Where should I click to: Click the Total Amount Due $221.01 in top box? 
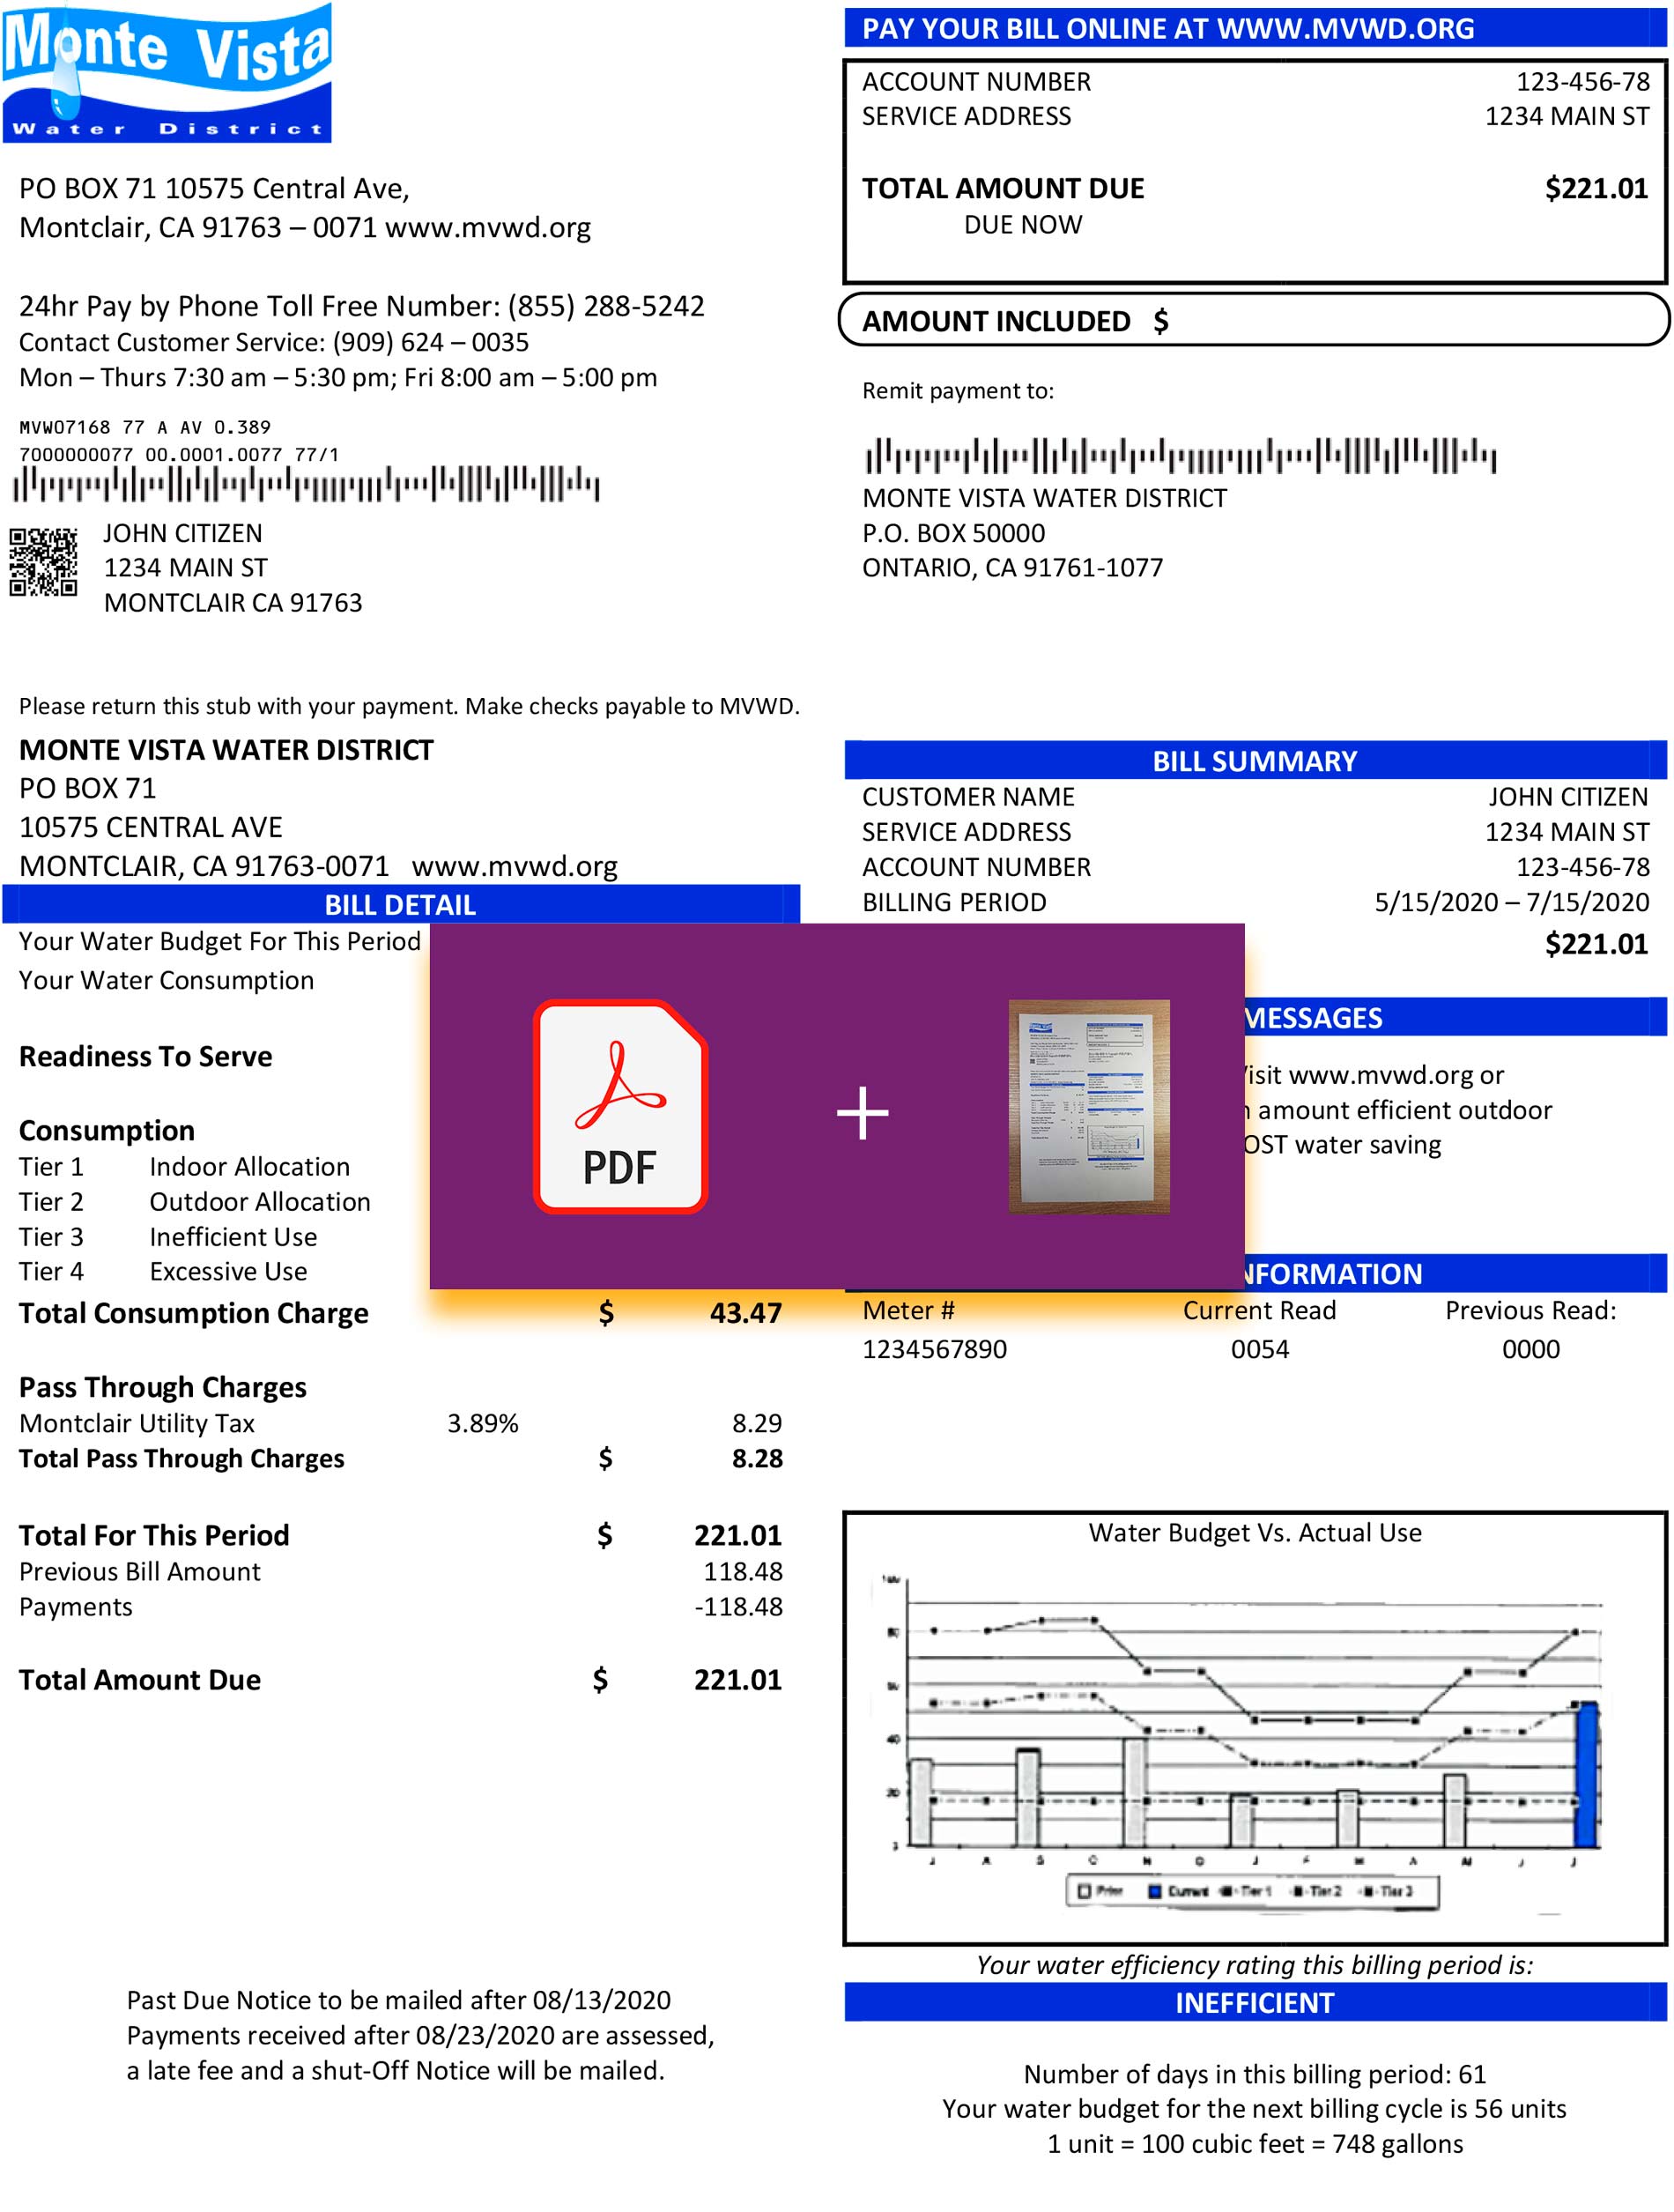coord(1595,188)
